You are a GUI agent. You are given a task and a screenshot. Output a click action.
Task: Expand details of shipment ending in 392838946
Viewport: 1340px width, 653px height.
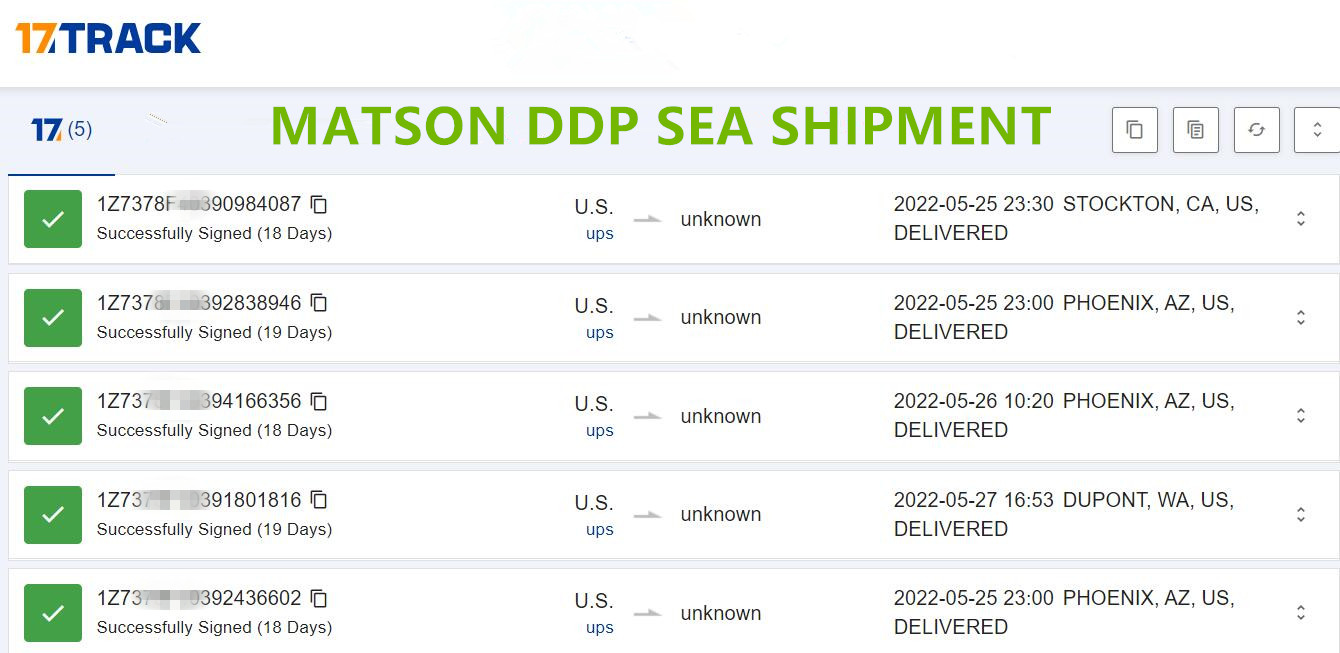coord(1301,317)
